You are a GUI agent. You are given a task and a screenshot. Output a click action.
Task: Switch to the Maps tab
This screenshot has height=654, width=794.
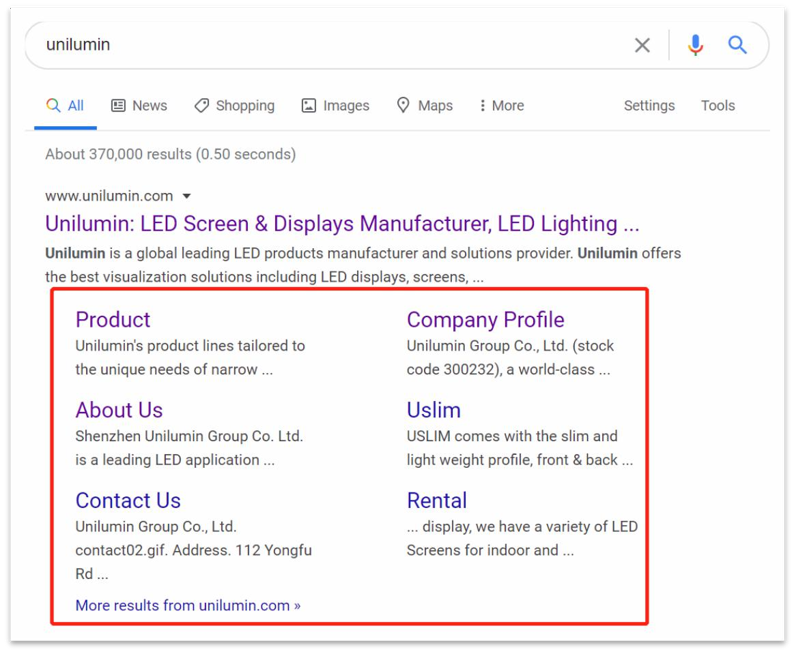pyautogui.click(x=425, y=105)
